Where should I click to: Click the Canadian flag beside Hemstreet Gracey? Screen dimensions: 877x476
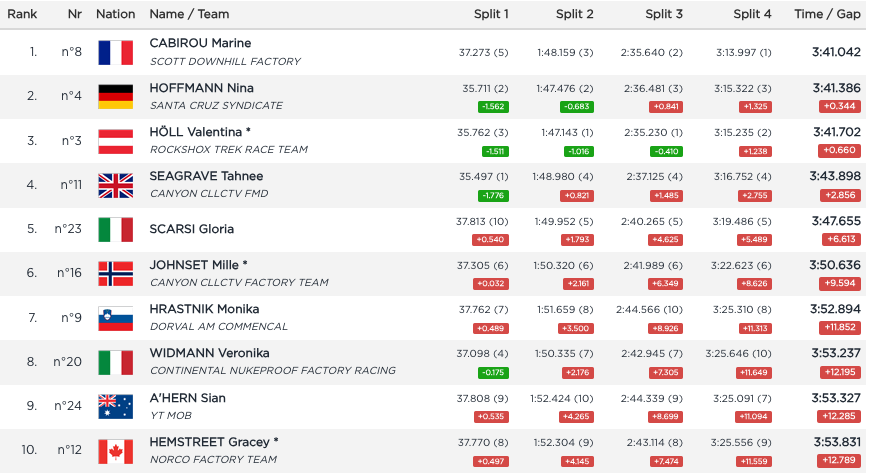pos(115,450)
